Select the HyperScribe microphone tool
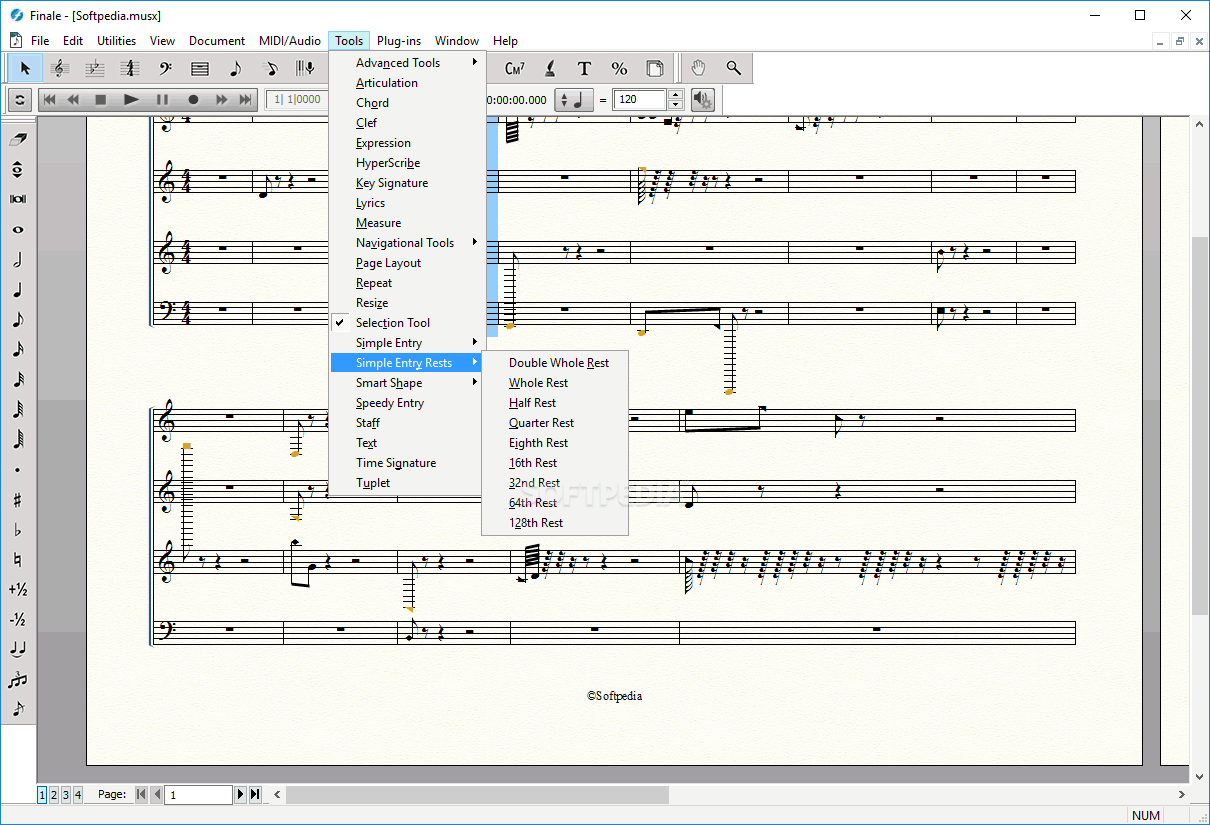 click(305, 68)
